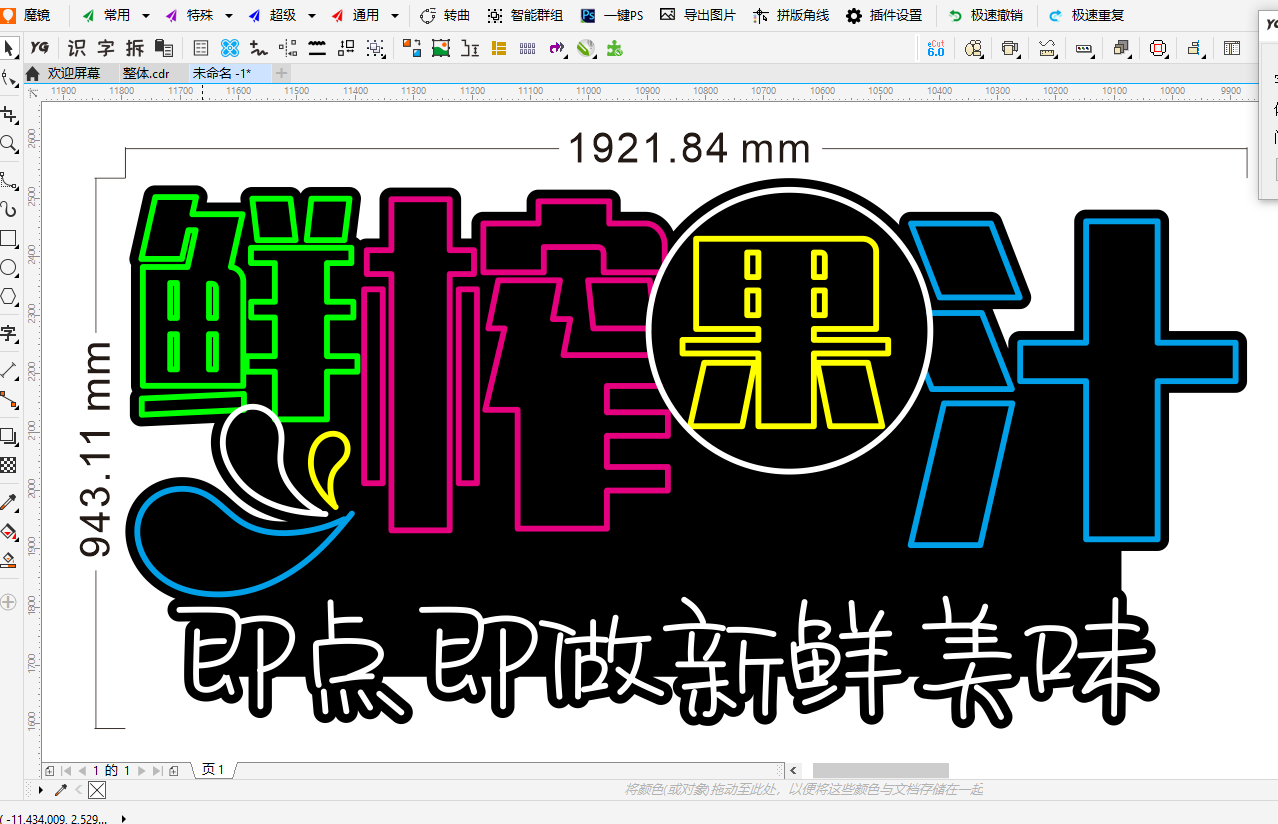Select the Connector tool

[9, 399]
